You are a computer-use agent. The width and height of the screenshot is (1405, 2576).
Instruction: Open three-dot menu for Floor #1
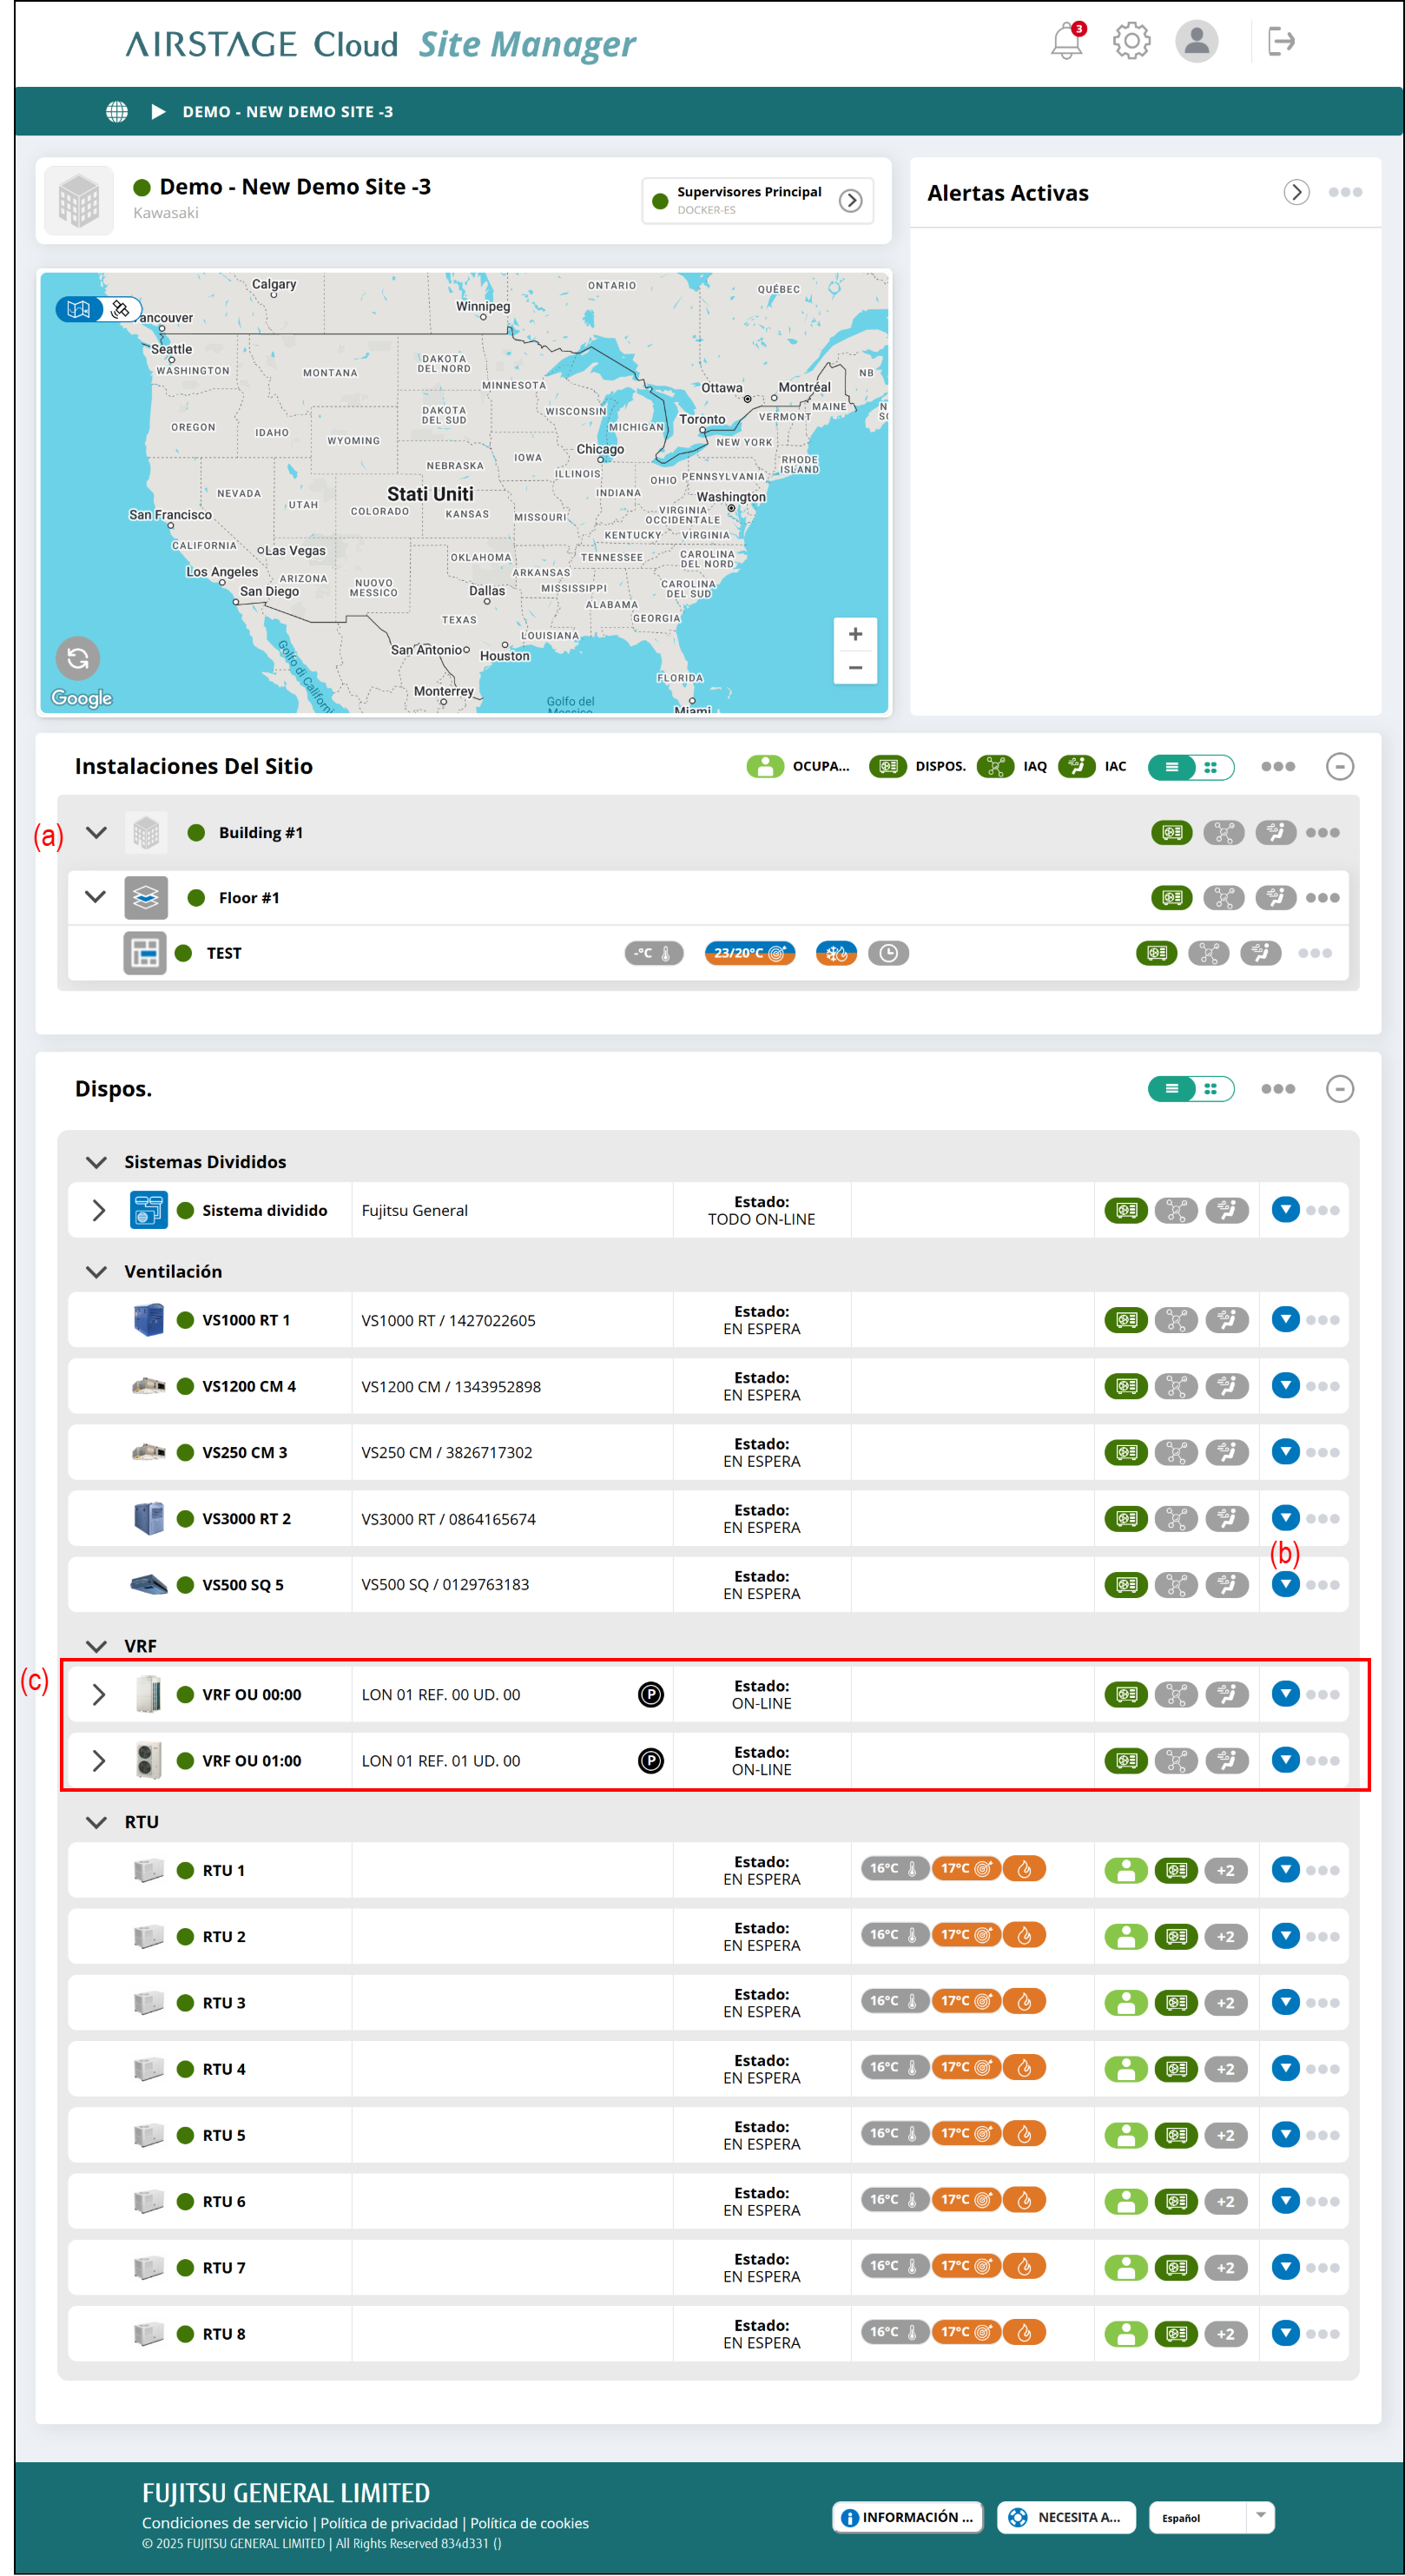tap(1322, 898)
